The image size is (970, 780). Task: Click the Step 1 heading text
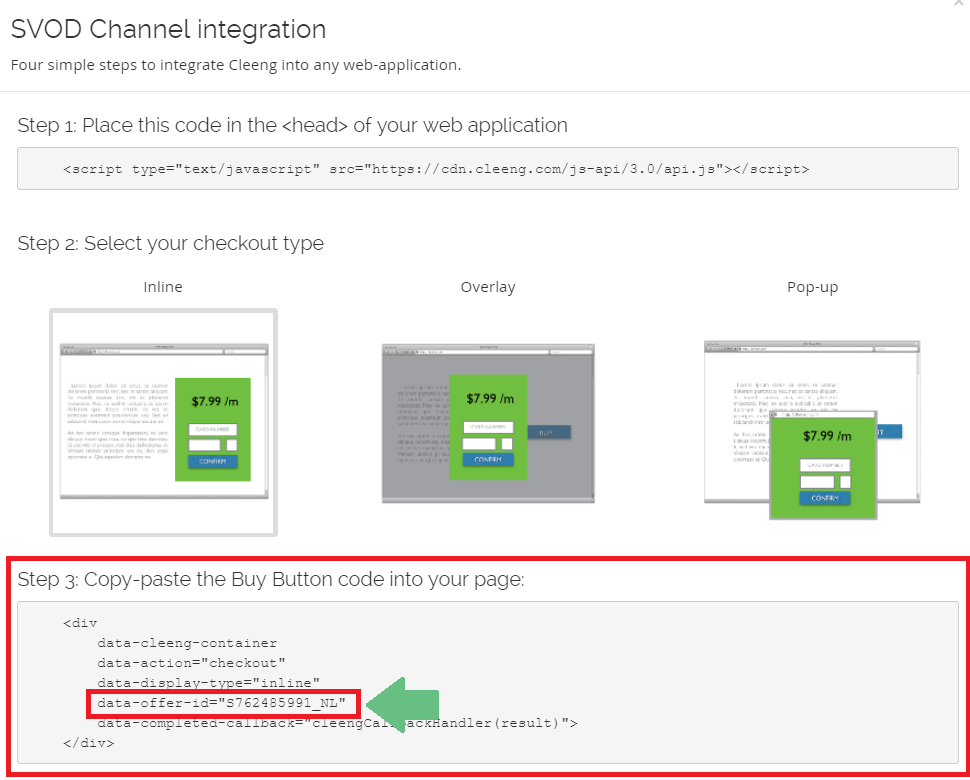(292, 125)
